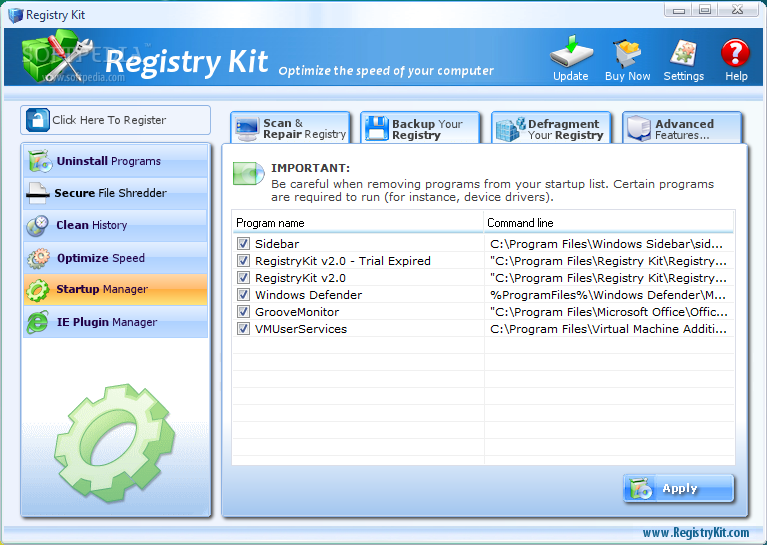Image resolution: width=767 pixels, height=545 pixels.
Task: Switch to Scan & Repair Registry tab
Action: click(291, 128)
